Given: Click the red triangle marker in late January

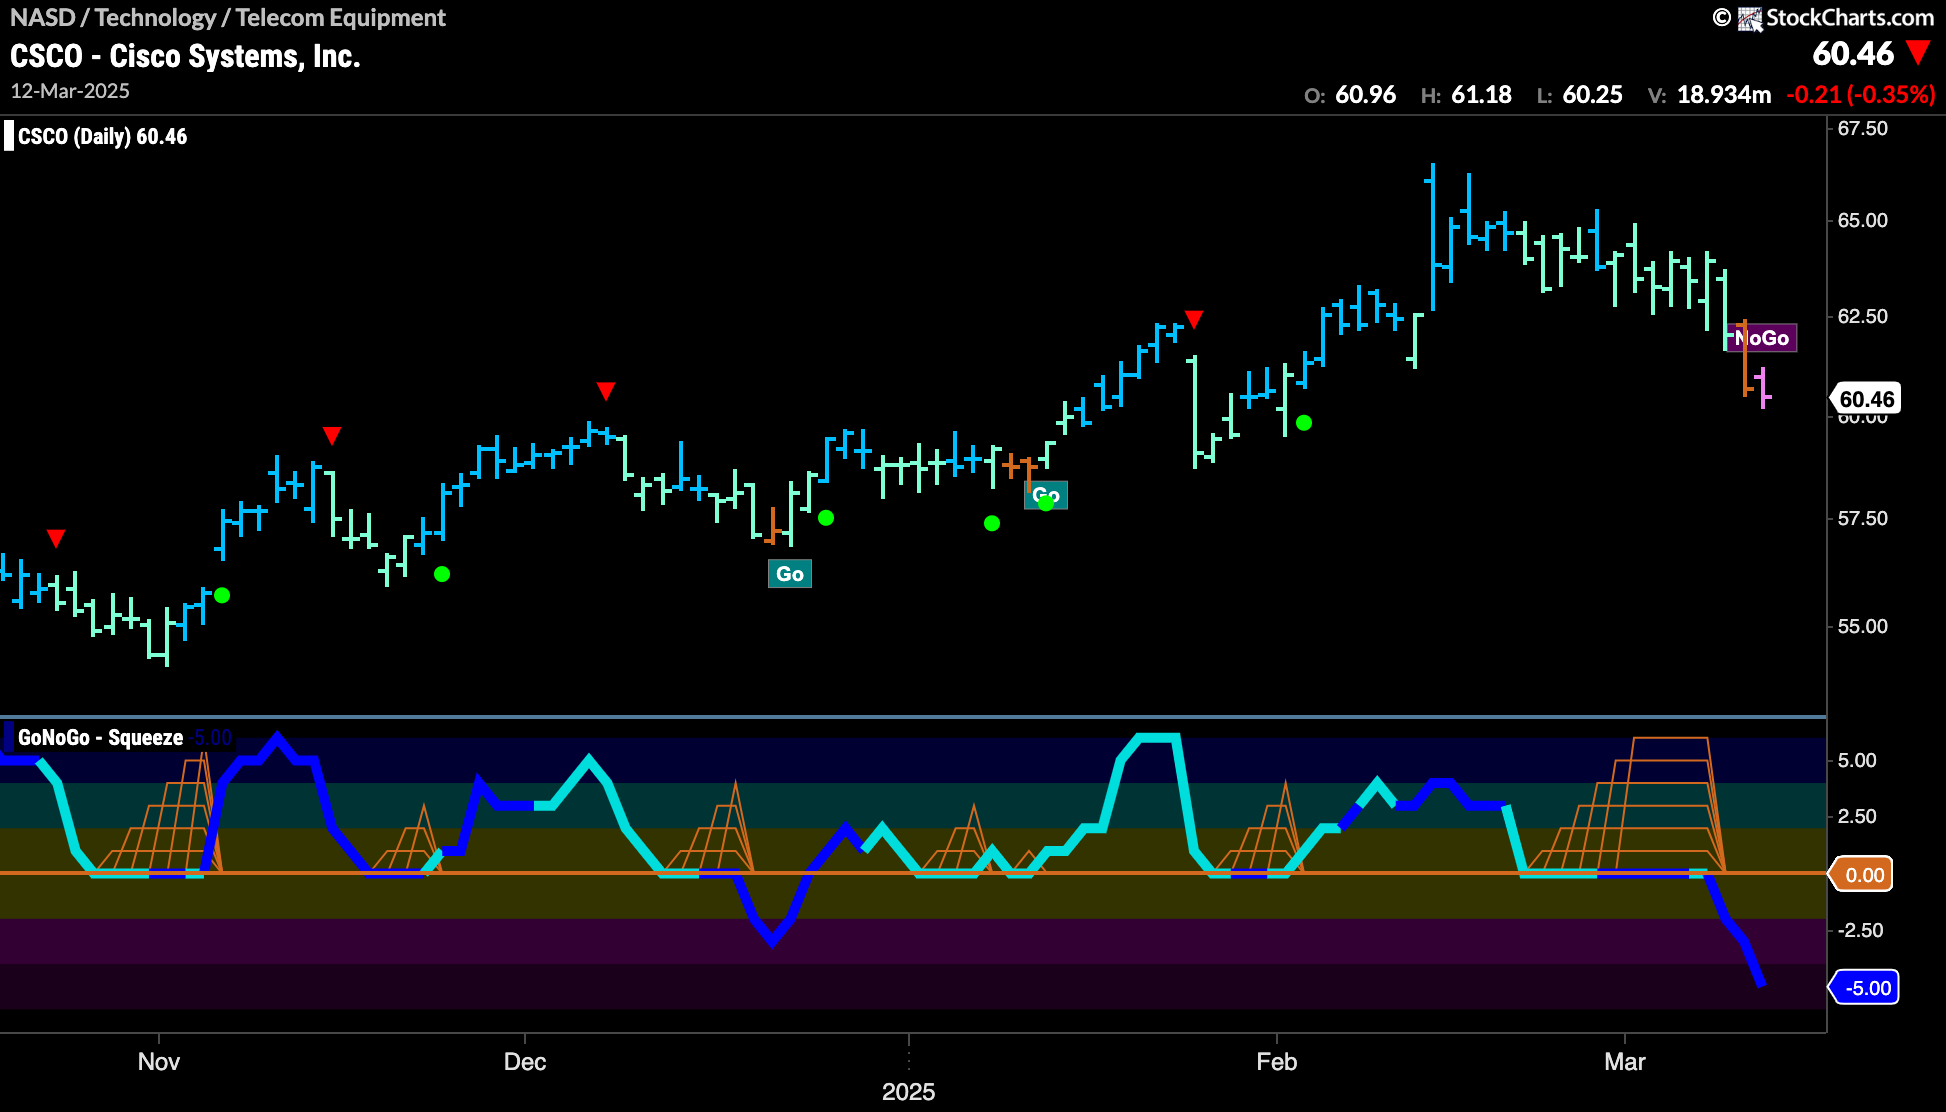Looking at the screenshot, I should pyautogui.click(x=1193, y=319).
